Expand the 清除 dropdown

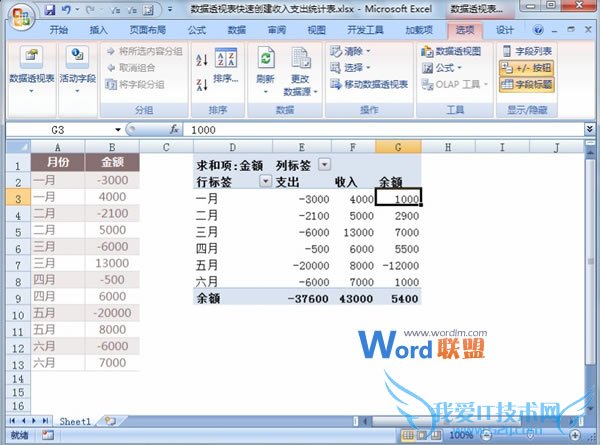point(368,51)
